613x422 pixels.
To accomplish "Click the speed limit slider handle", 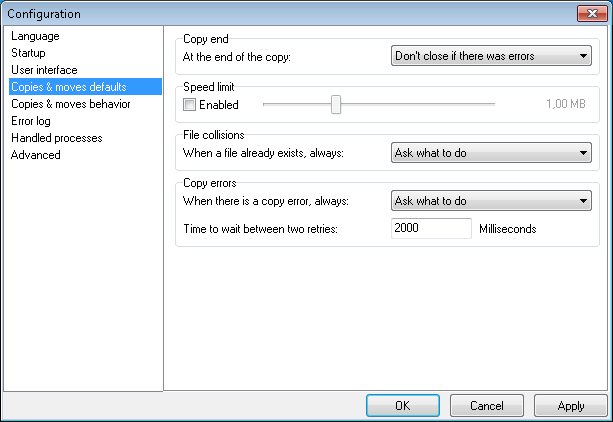I will click(336, 104).
